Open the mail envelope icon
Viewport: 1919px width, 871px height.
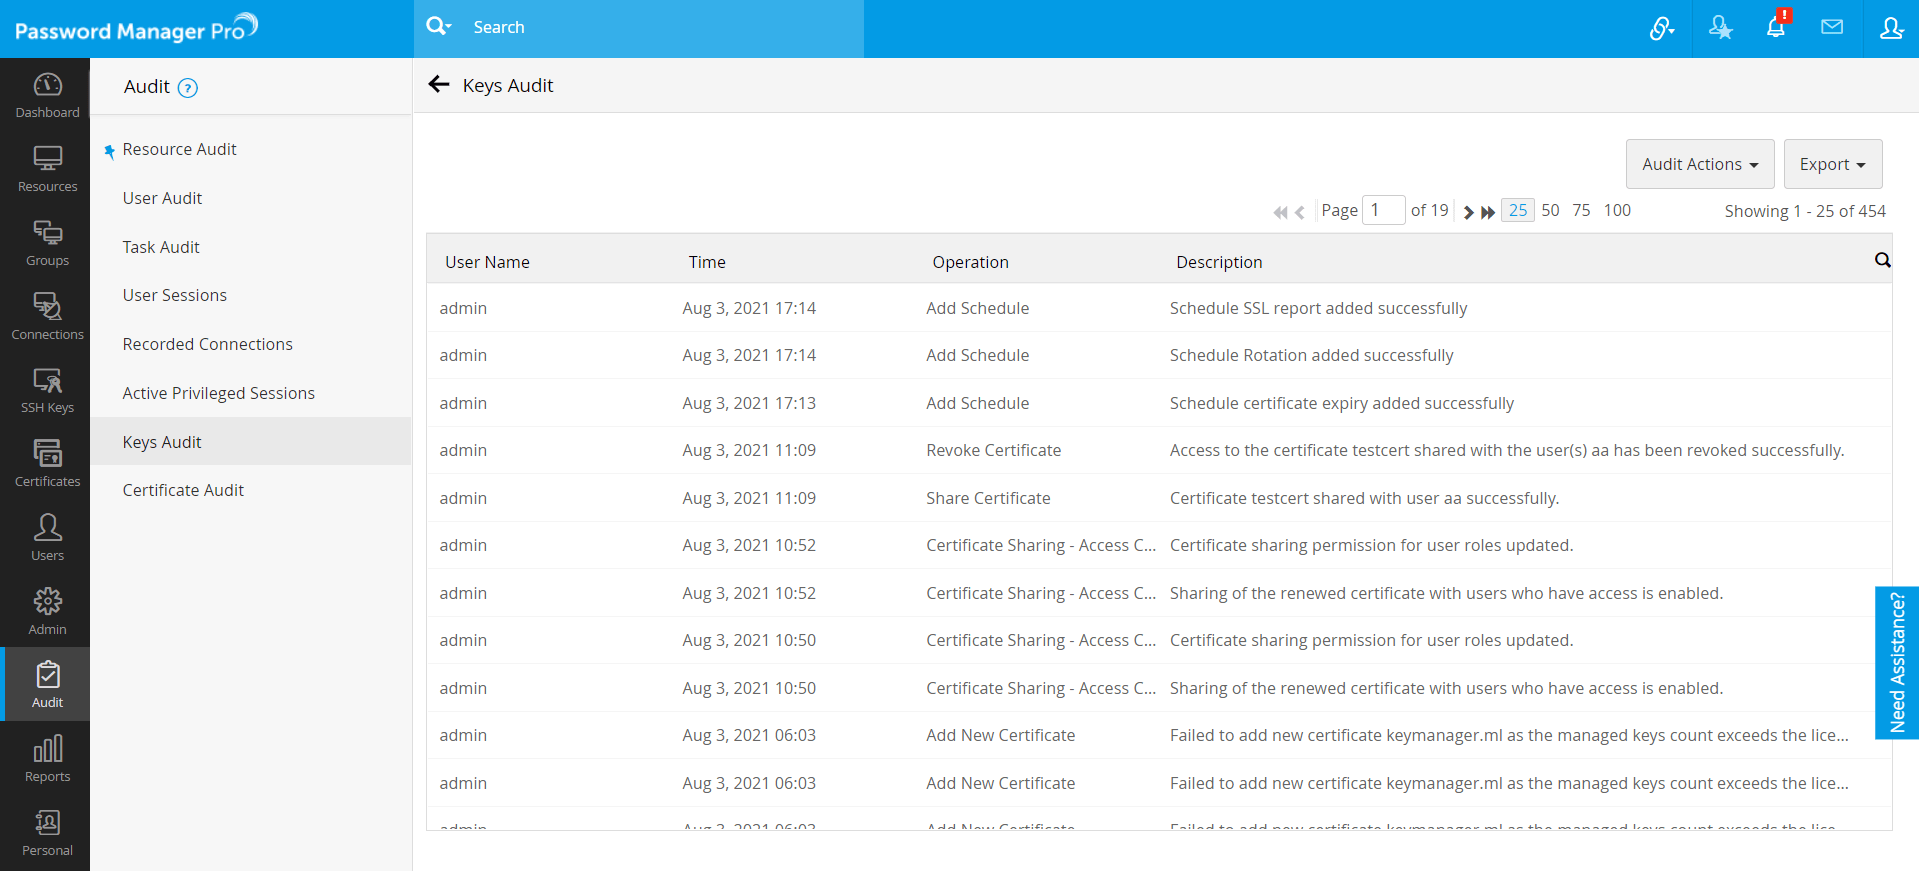(1832, 28)
